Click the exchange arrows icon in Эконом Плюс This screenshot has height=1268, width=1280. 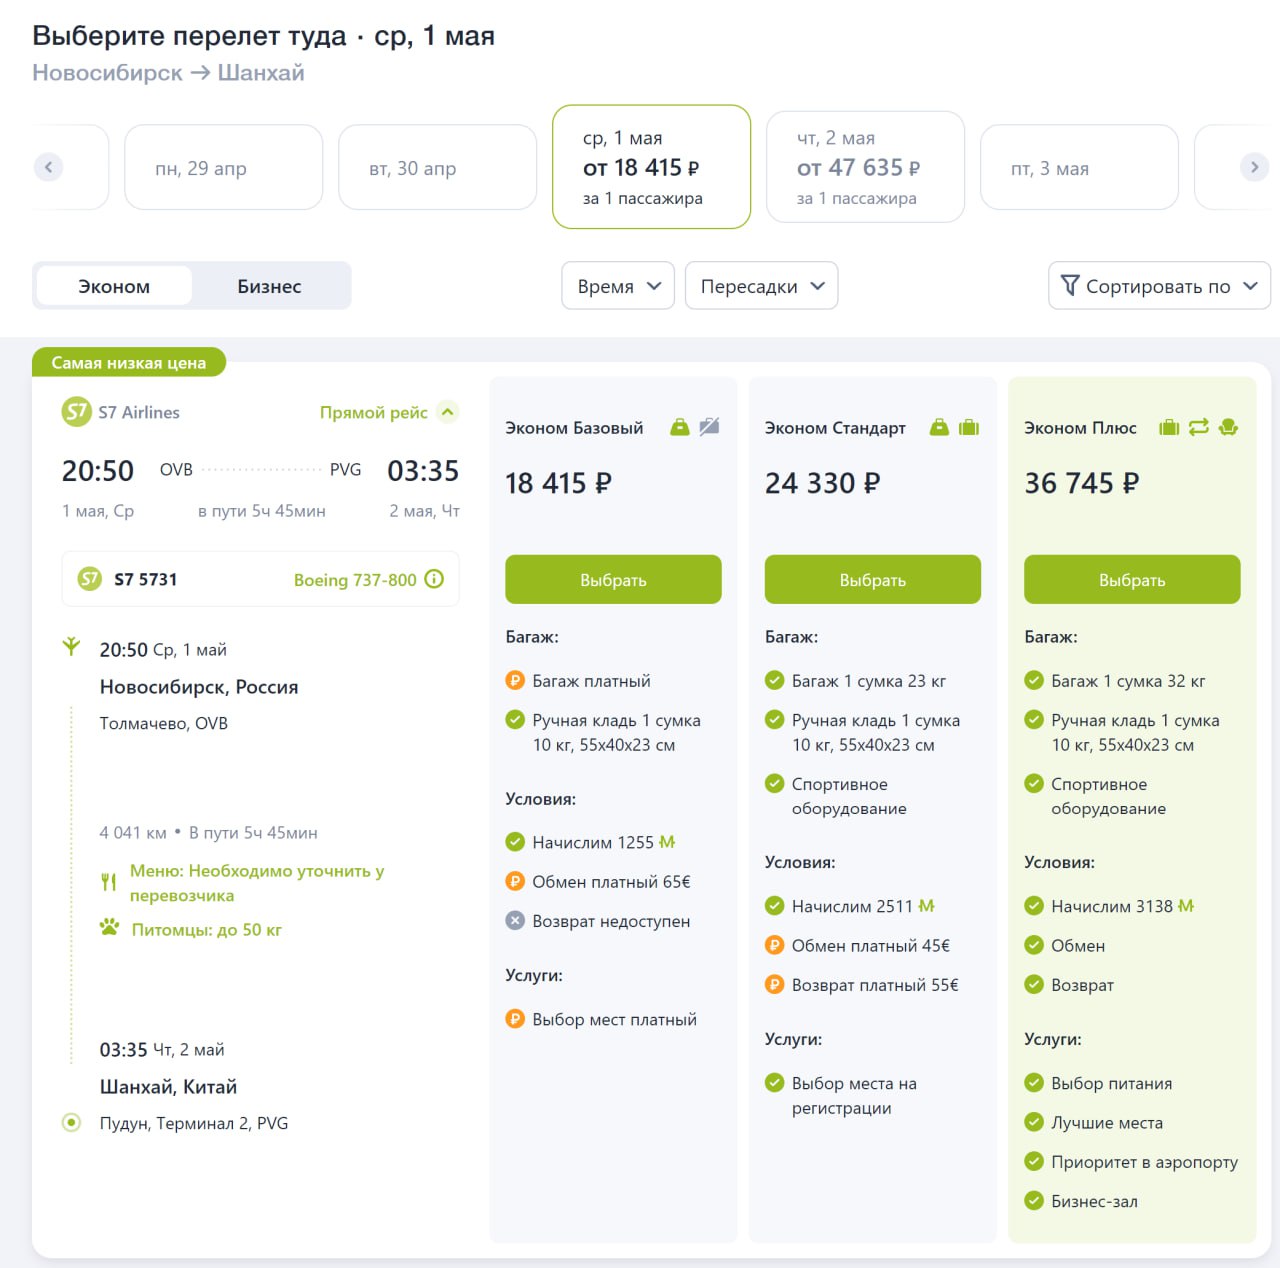pyautogui.click(x=1198, y=427)
